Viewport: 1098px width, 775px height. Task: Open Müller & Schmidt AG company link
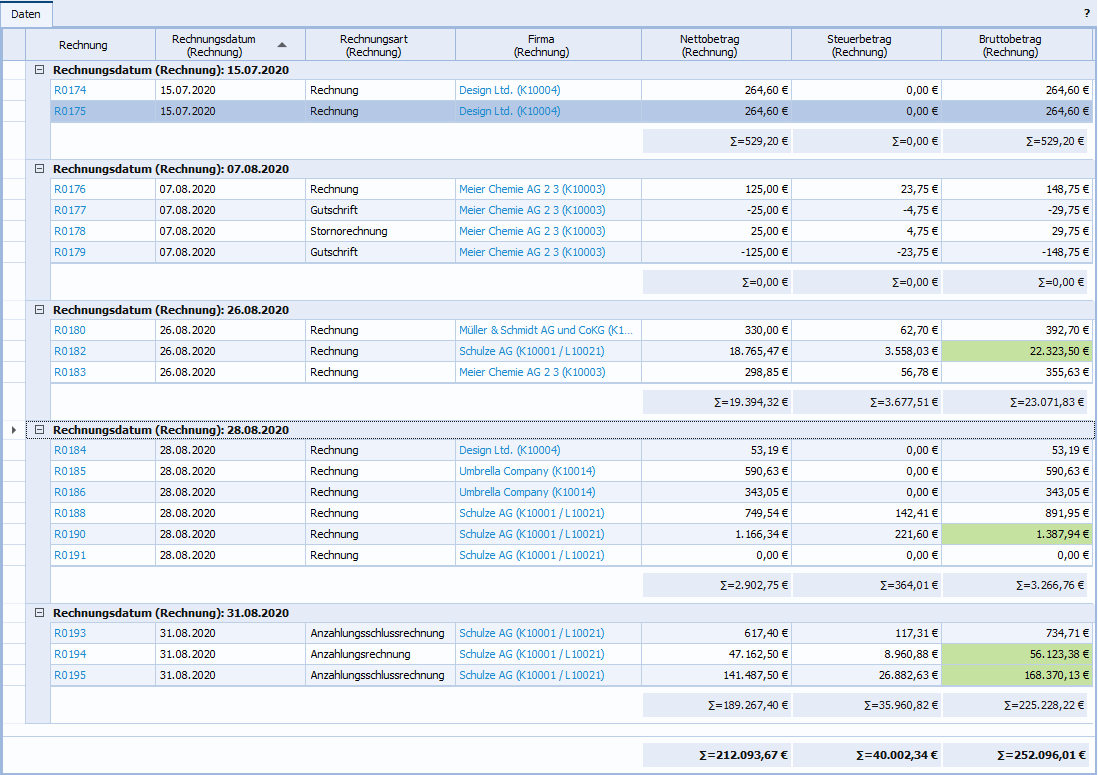point(545,330)
